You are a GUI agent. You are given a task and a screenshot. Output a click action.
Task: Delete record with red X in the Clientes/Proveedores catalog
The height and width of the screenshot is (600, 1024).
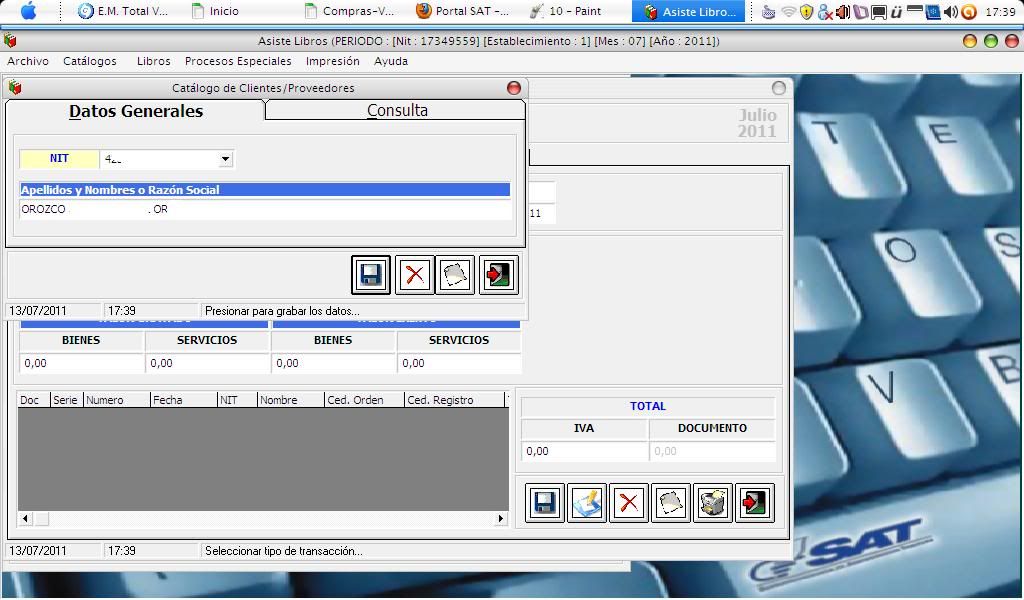point(415,275)
